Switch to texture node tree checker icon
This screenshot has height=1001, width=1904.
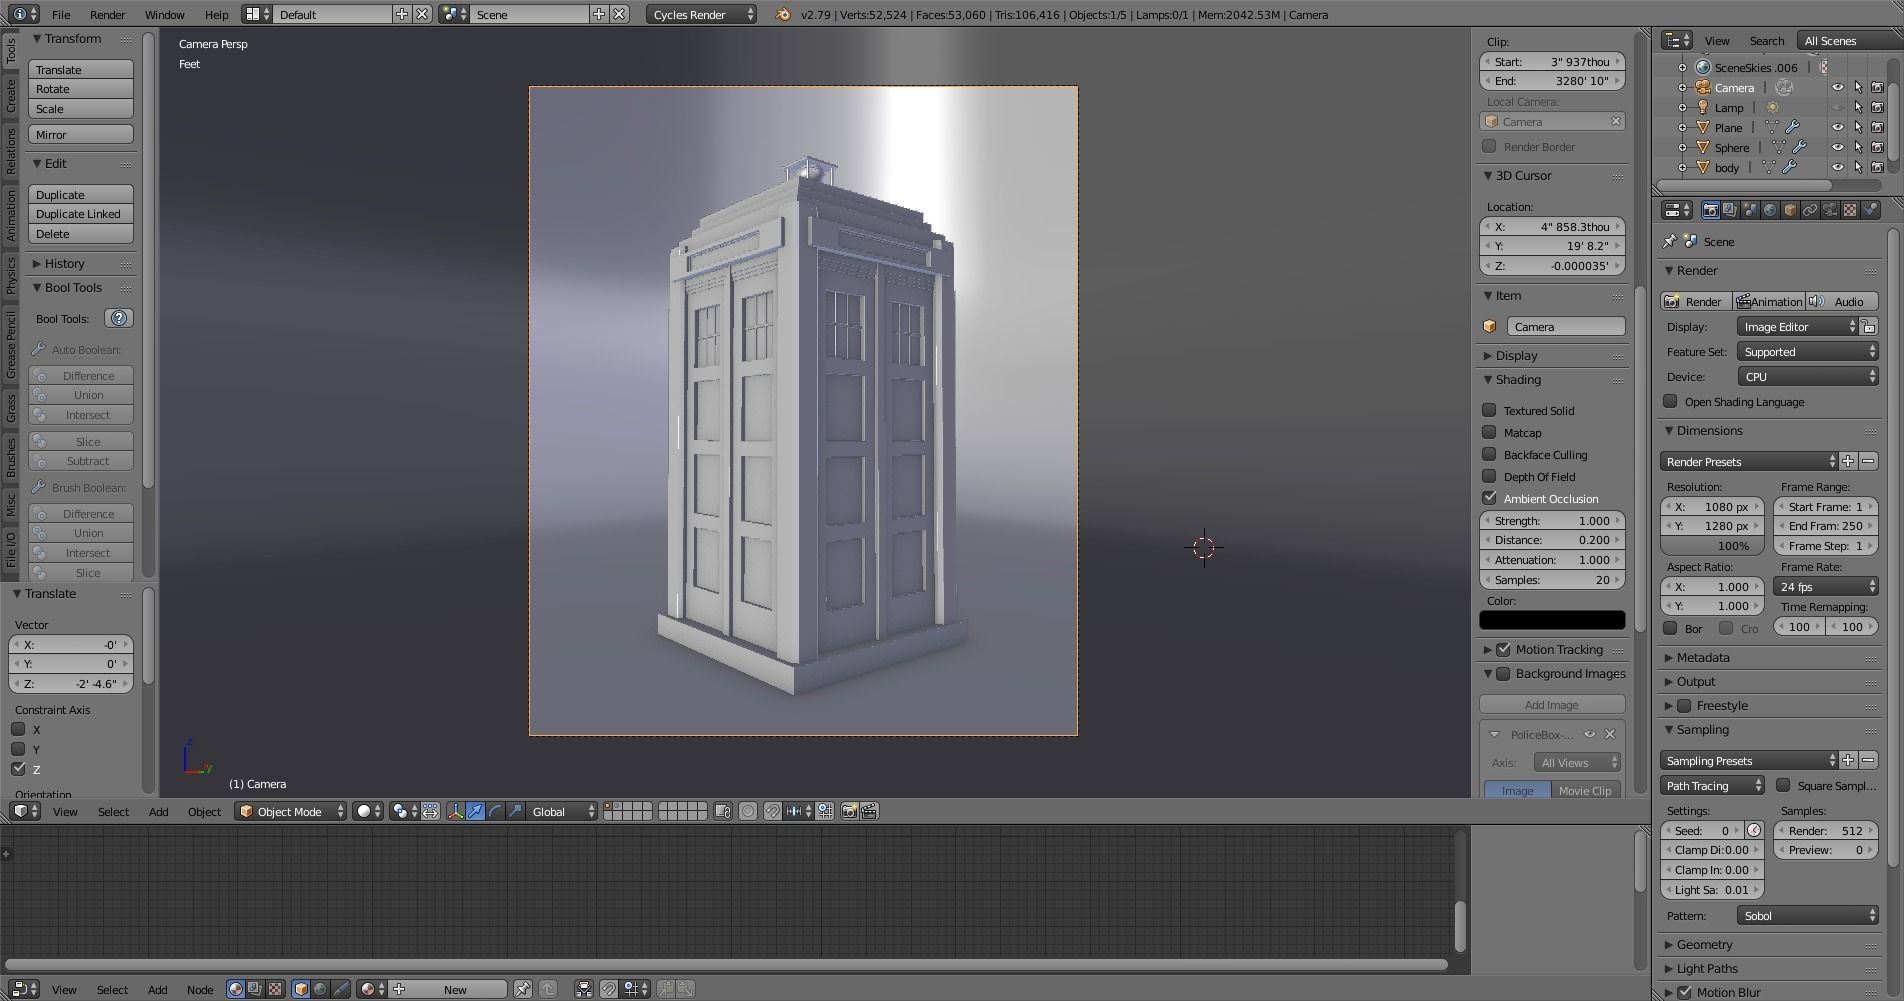274,989
